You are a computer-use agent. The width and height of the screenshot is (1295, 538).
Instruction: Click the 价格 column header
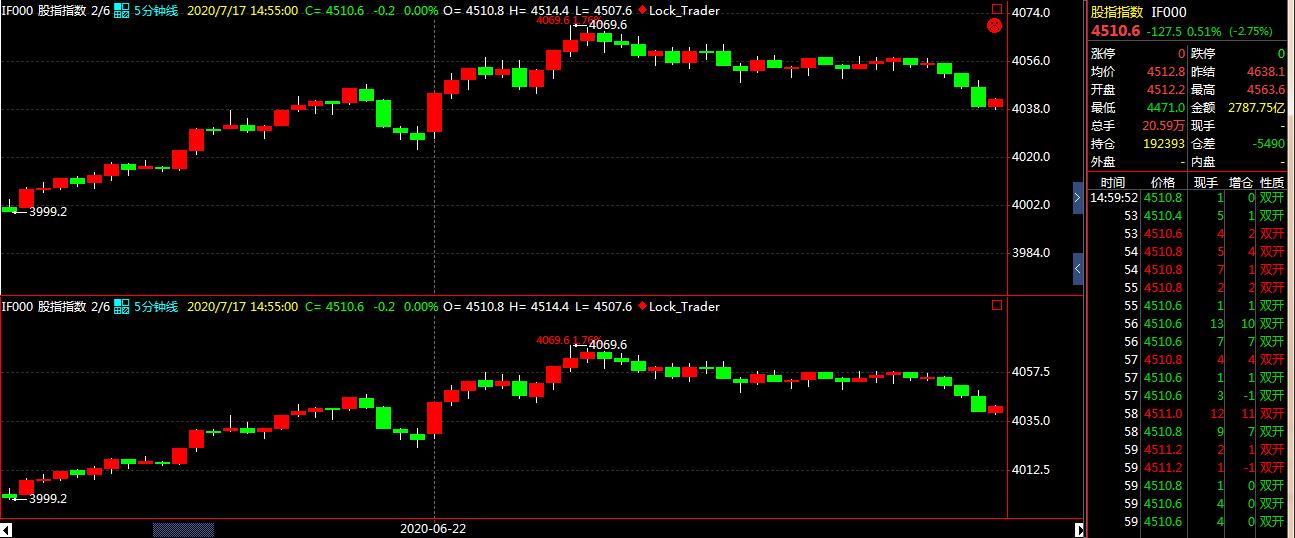(1163, 182)
